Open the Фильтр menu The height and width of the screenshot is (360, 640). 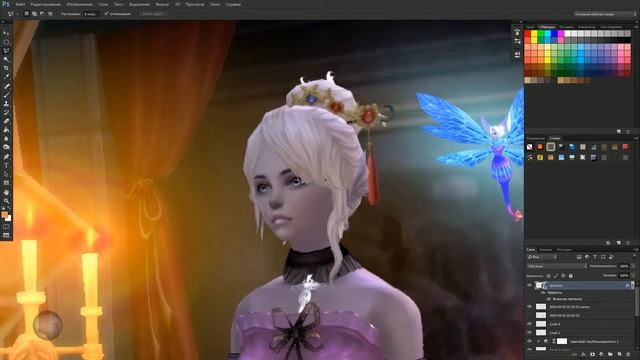pyautogui.click(x=162, y=4)
